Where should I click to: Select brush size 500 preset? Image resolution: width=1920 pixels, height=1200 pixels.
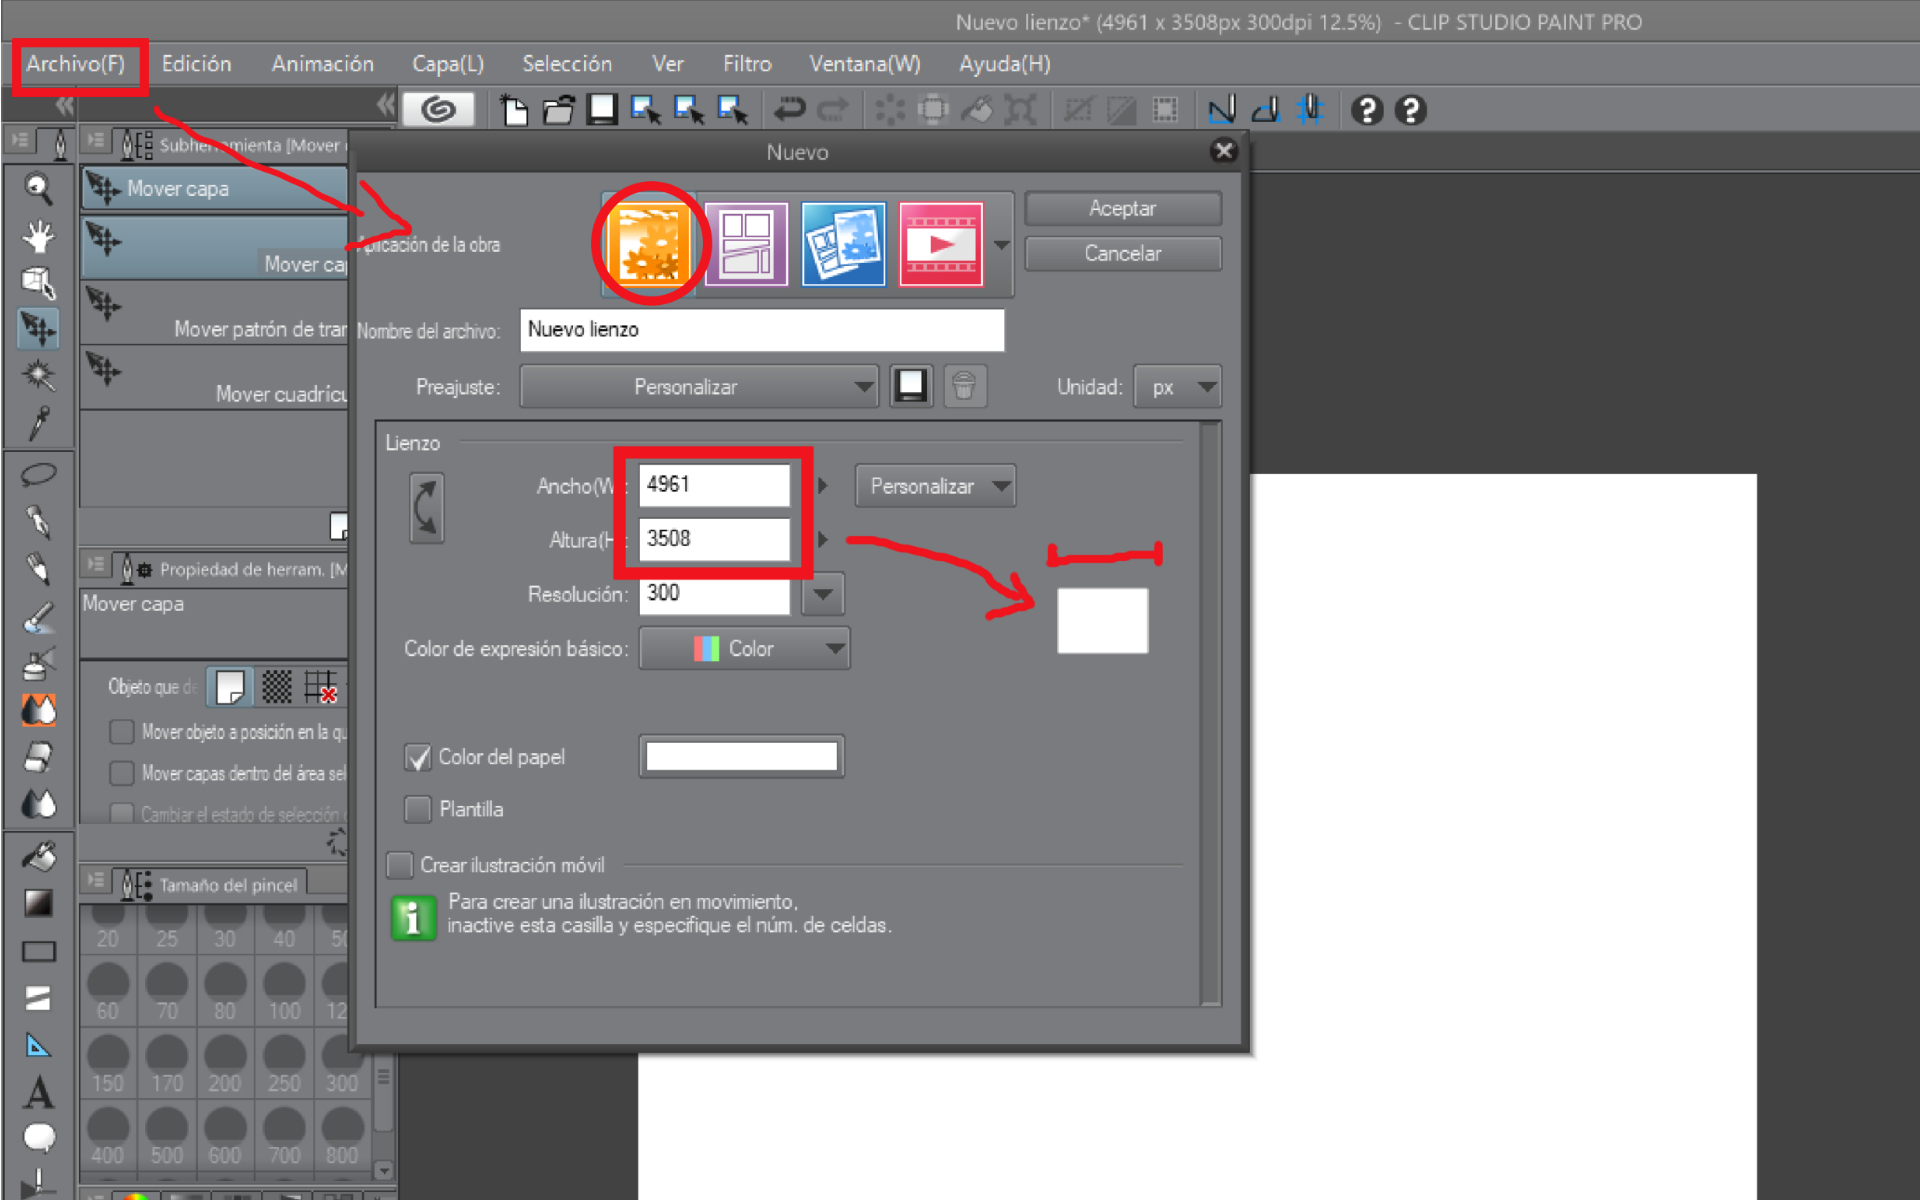click(x=166, y=1136)
